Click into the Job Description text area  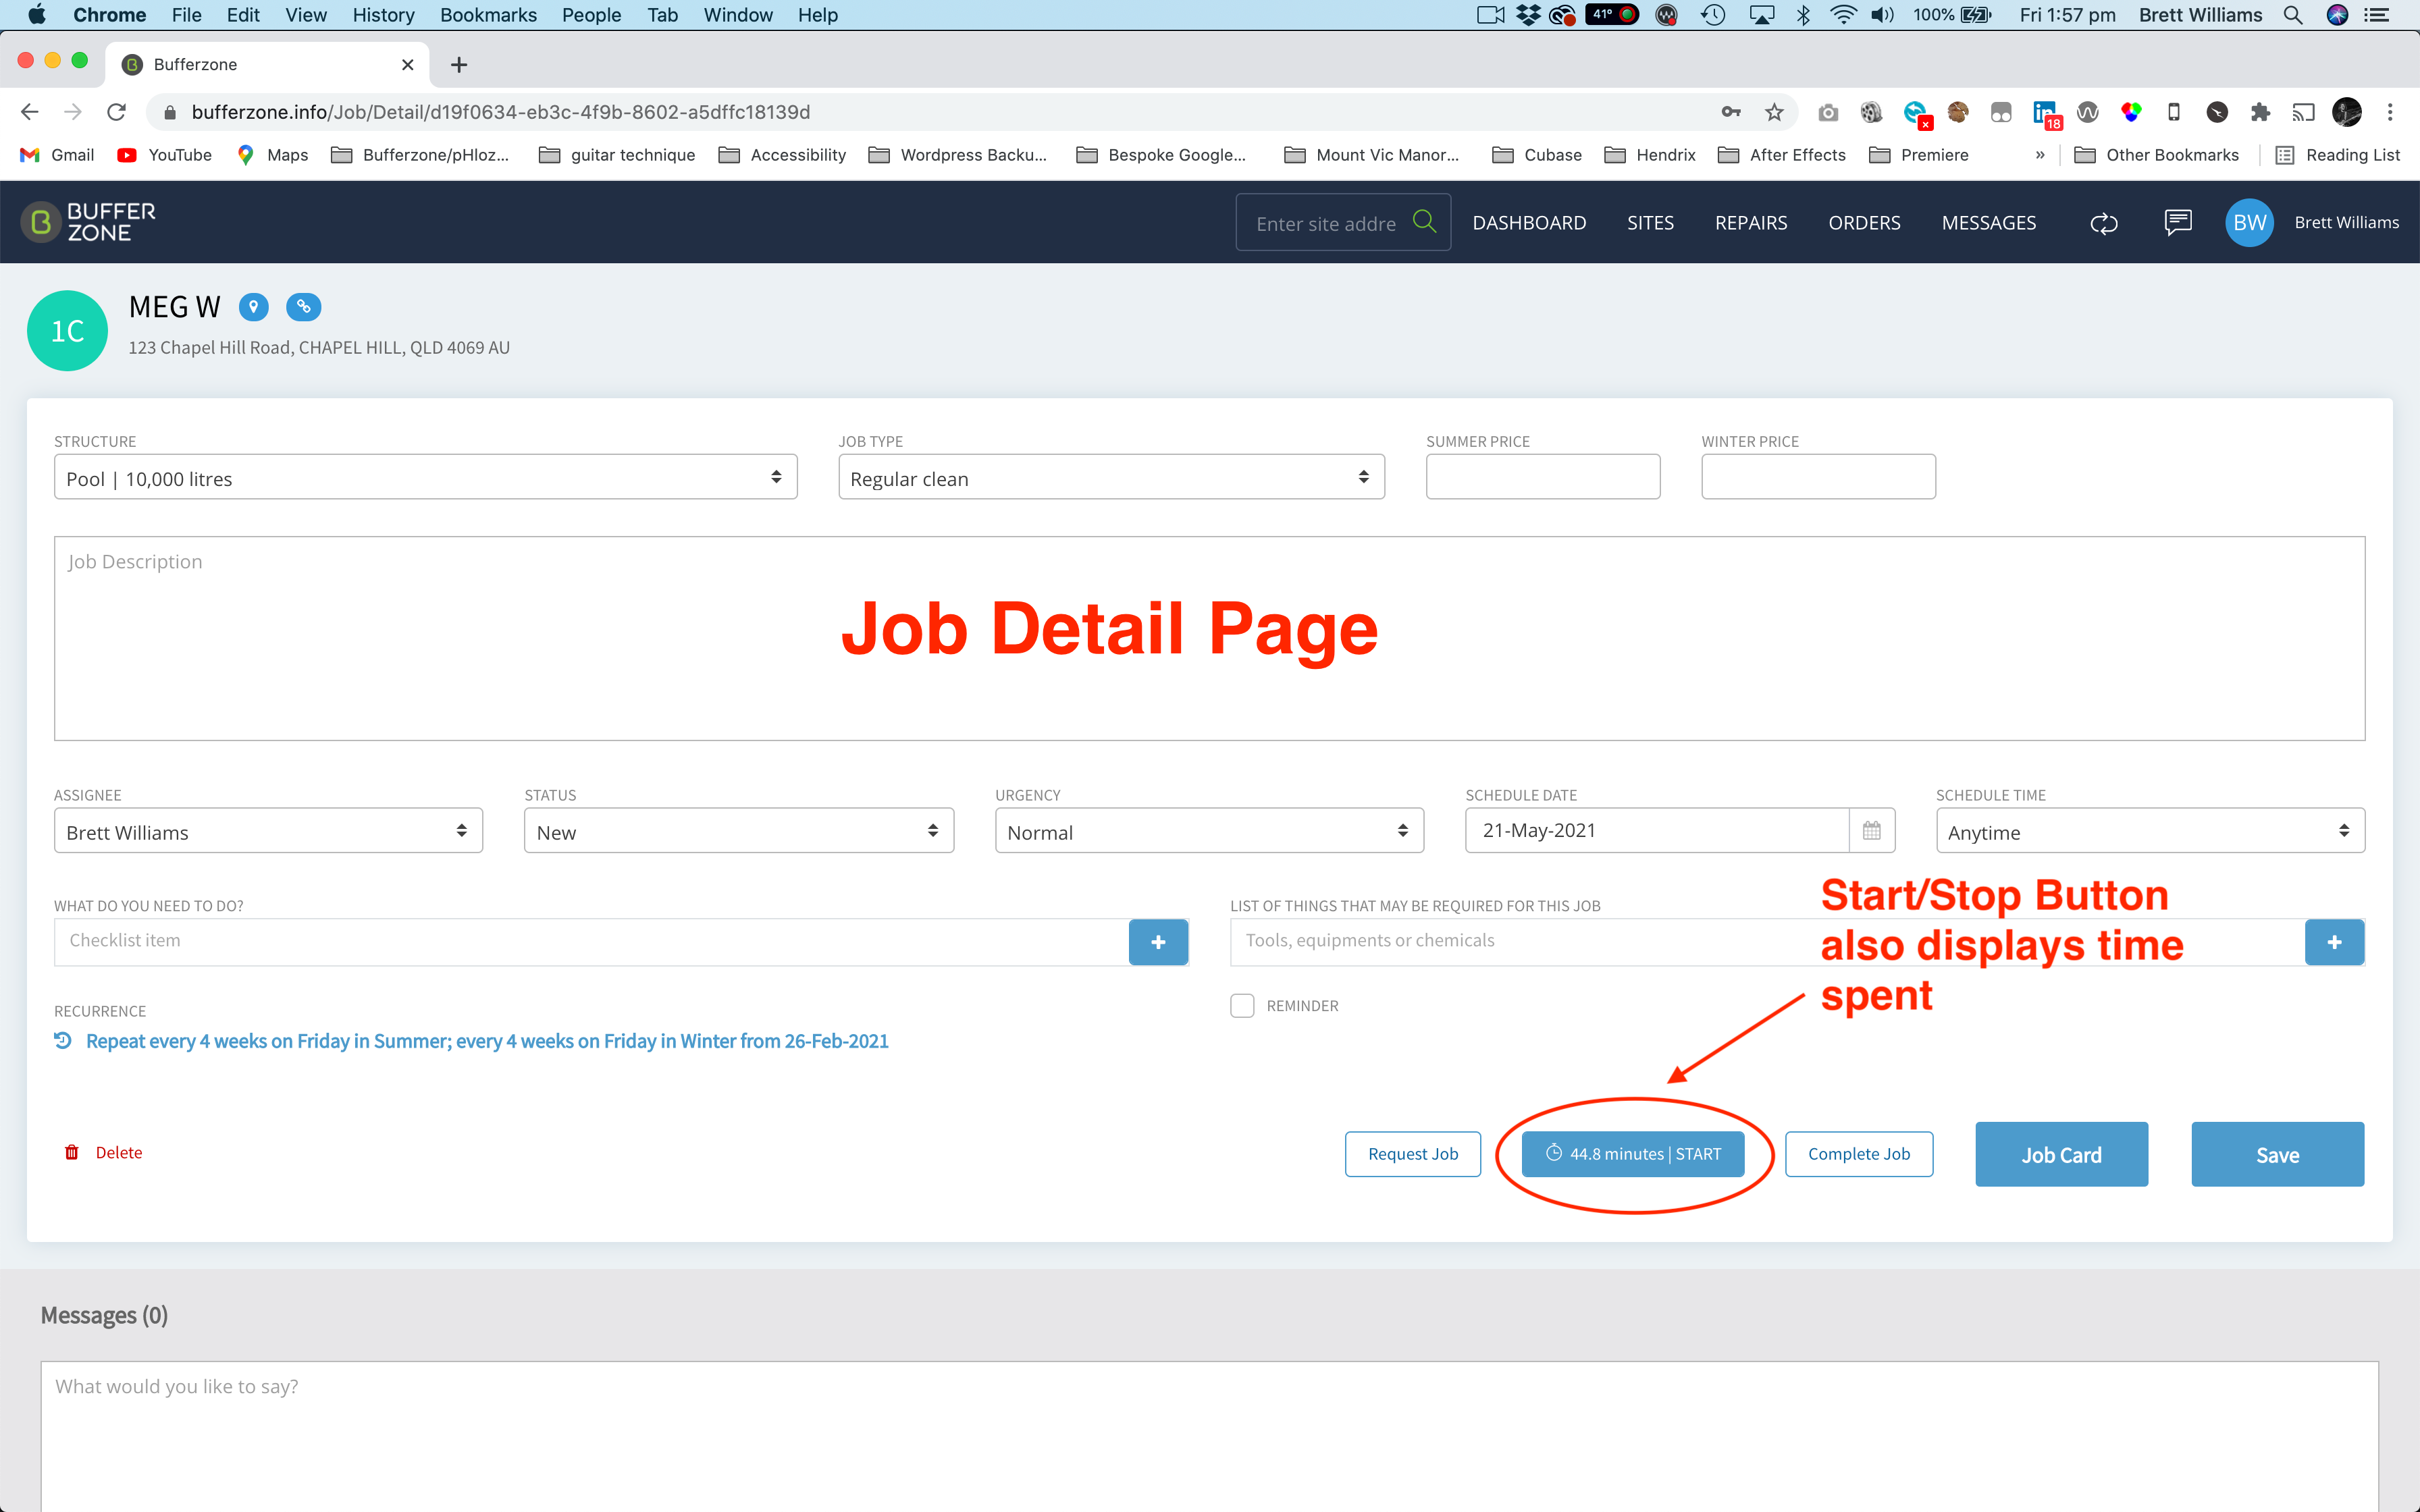pos(1209,638)
